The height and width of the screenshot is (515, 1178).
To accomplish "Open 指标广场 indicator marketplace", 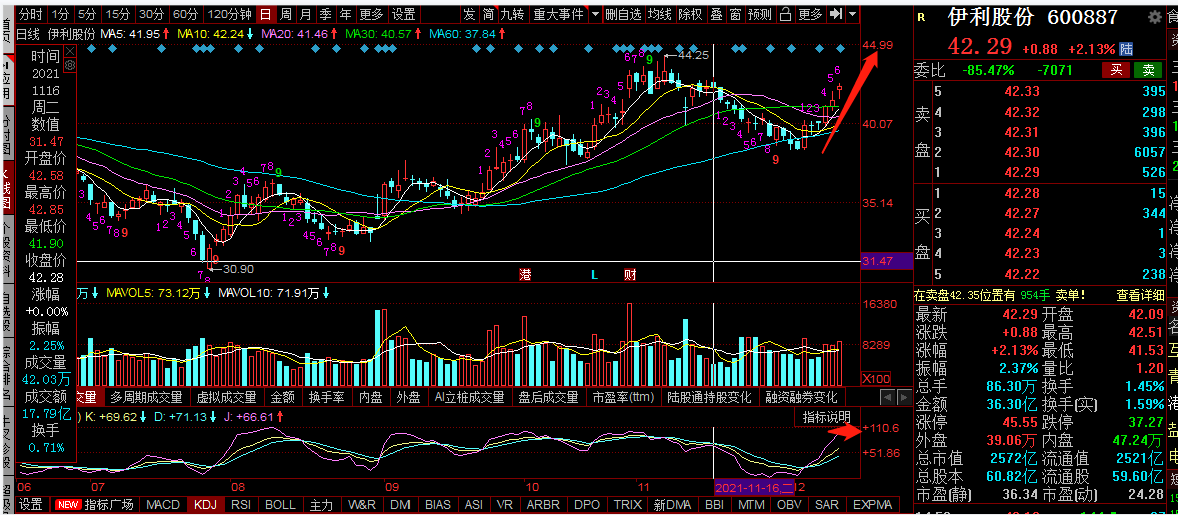I will (109, 504).
